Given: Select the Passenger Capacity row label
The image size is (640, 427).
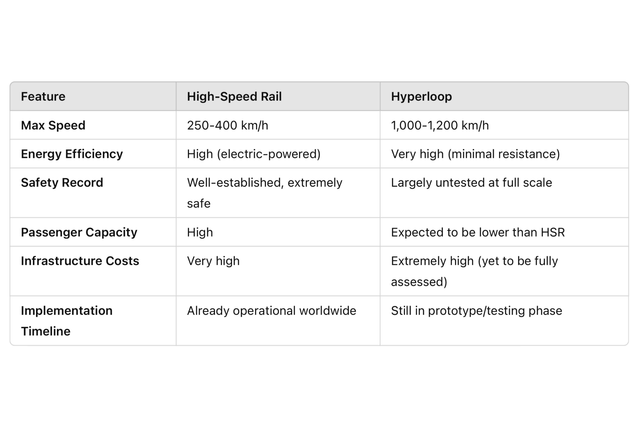Looking at the screenshot, I should pos(79,232).
